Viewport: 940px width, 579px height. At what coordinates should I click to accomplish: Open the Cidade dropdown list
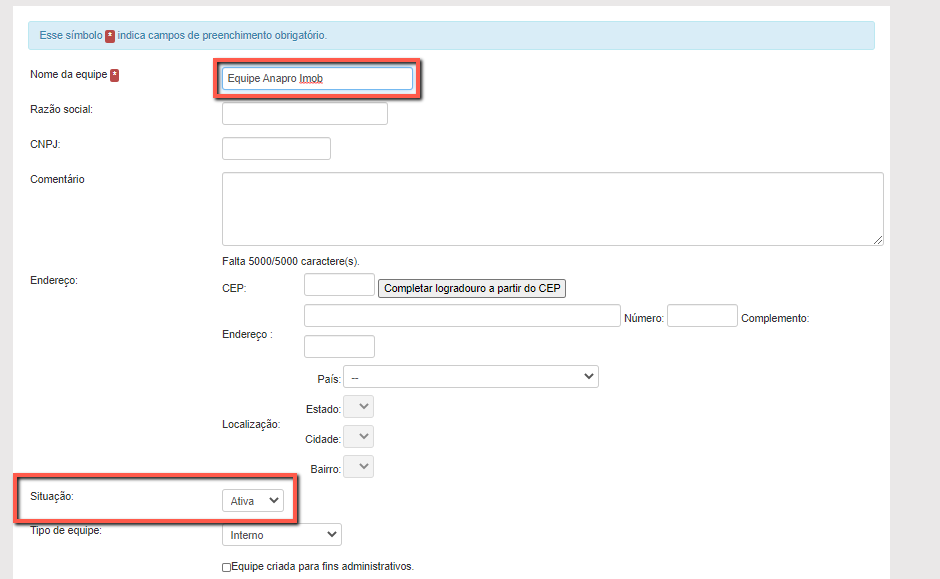pos(358,437)
